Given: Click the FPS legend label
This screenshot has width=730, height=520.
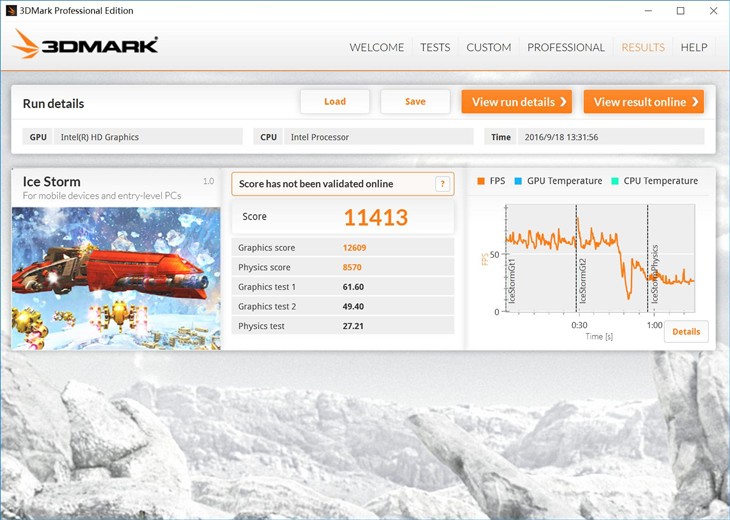Looking at the screenshot, I should [x=497, y=181].
